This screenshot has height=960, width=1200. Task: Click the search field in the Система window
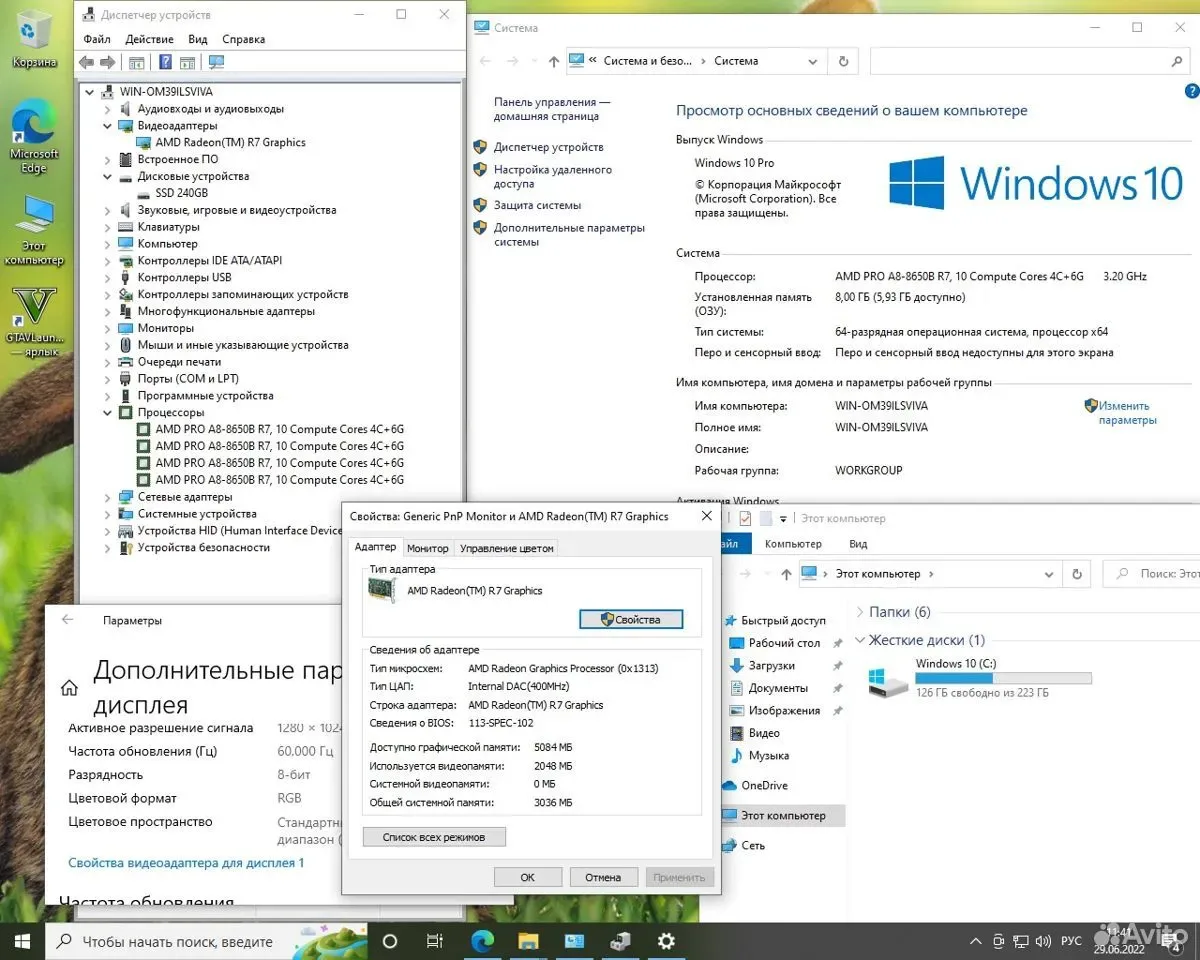click(1029, 61)
